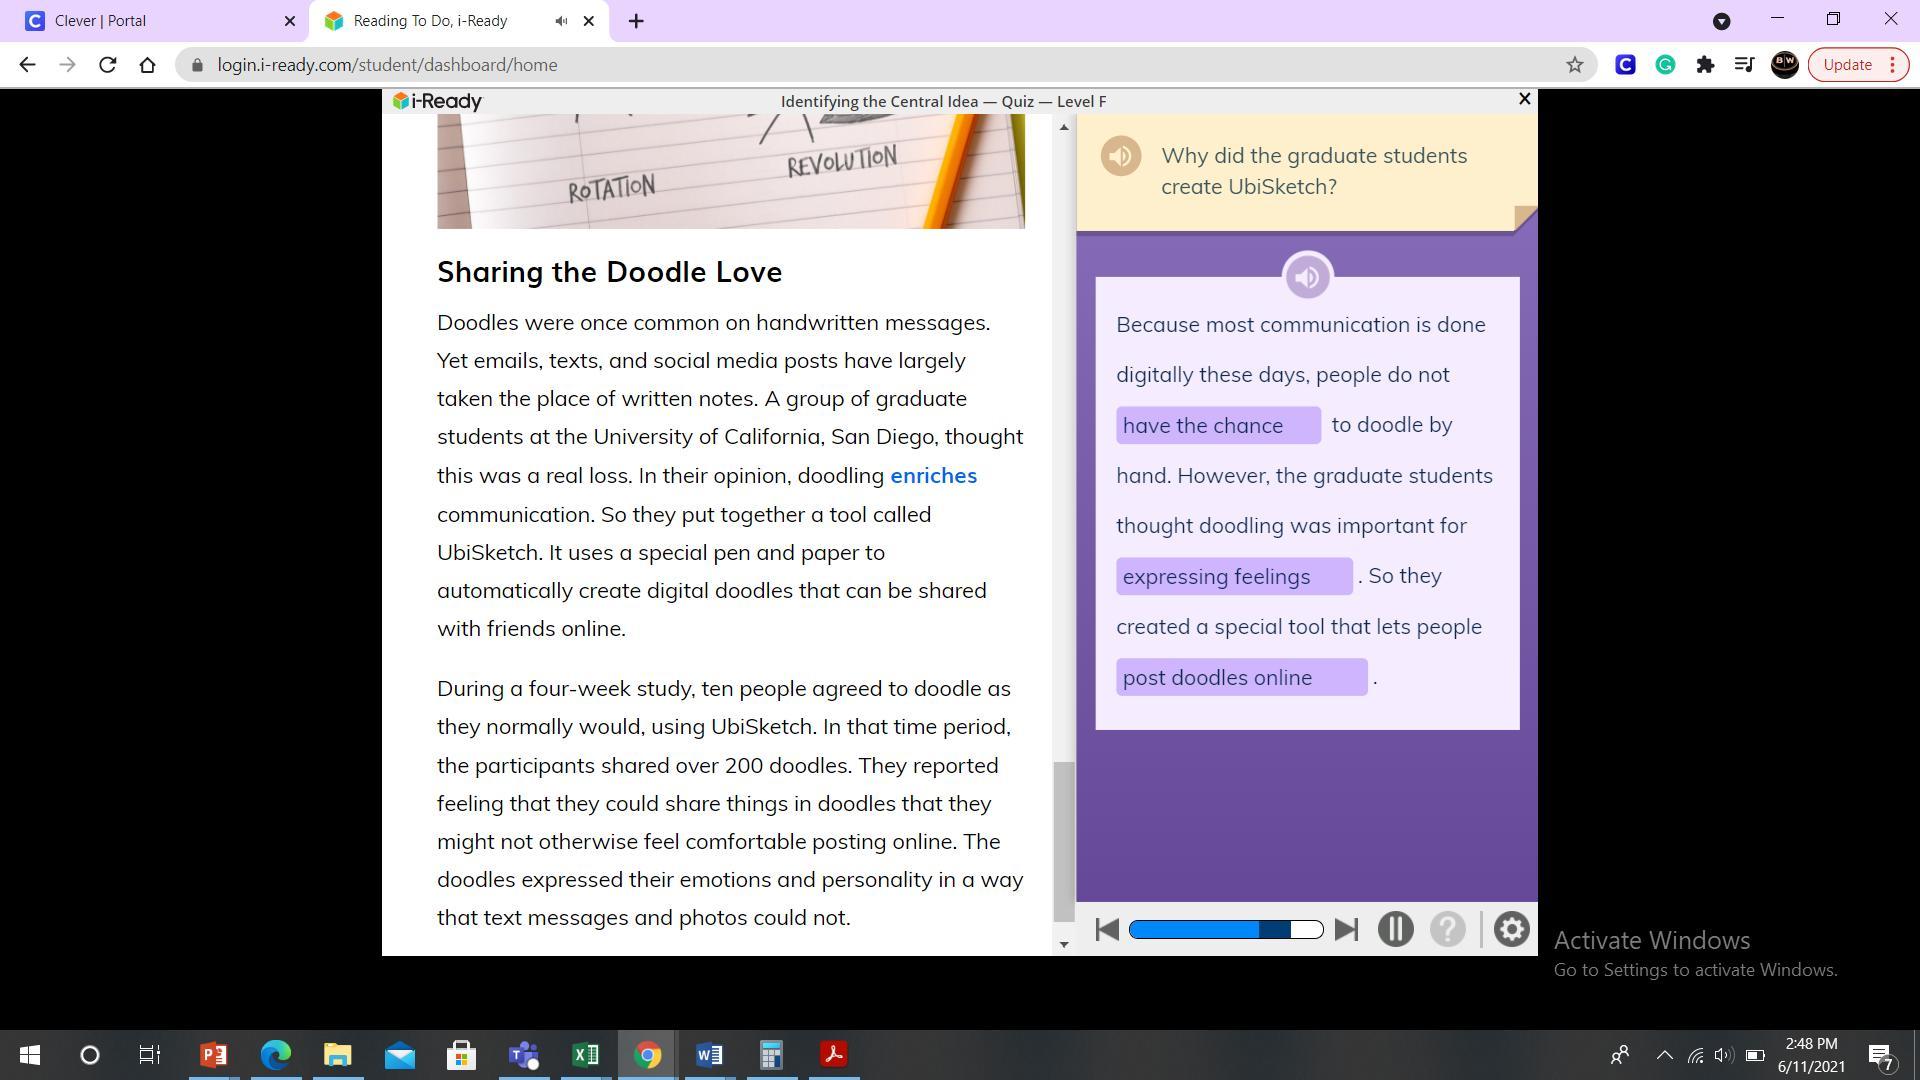This screenshot has width=1920, height=1080.
Task: Play audio for the question prompt
Action: pos(1120,156)
